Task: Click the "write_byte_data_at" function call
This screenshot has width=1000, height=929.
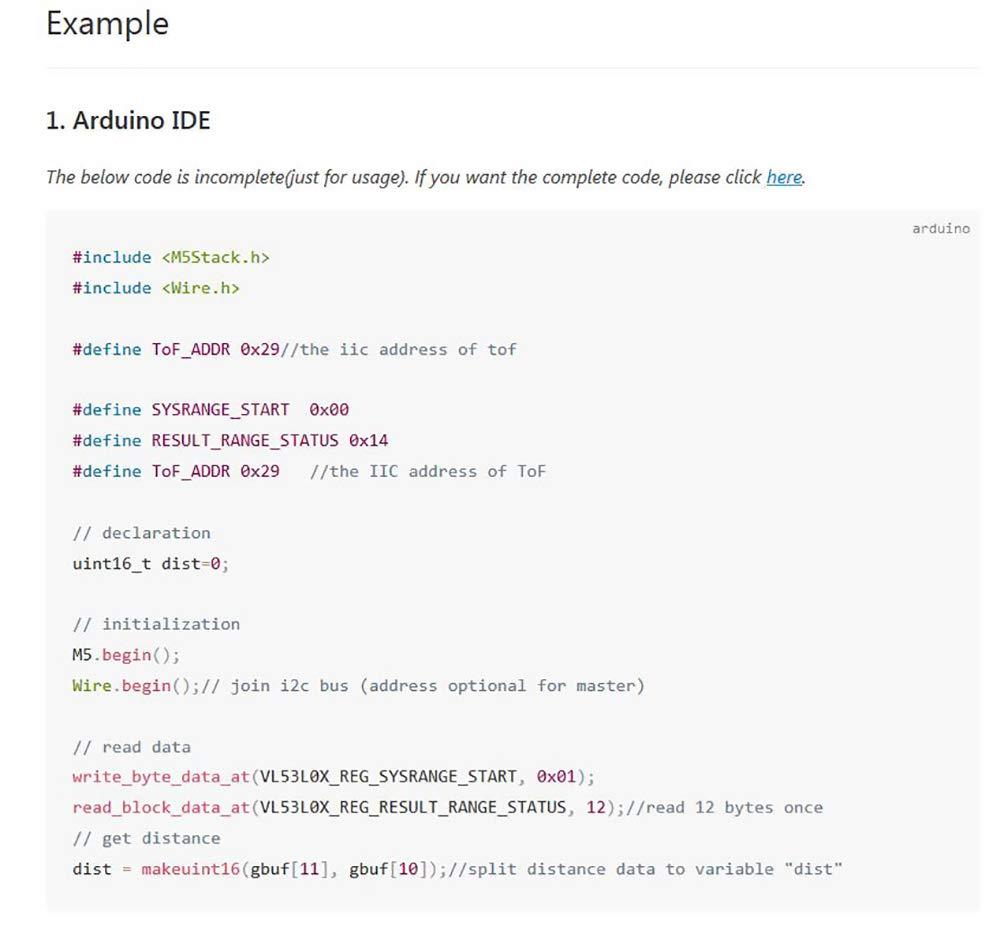Action: coord(160,777)
